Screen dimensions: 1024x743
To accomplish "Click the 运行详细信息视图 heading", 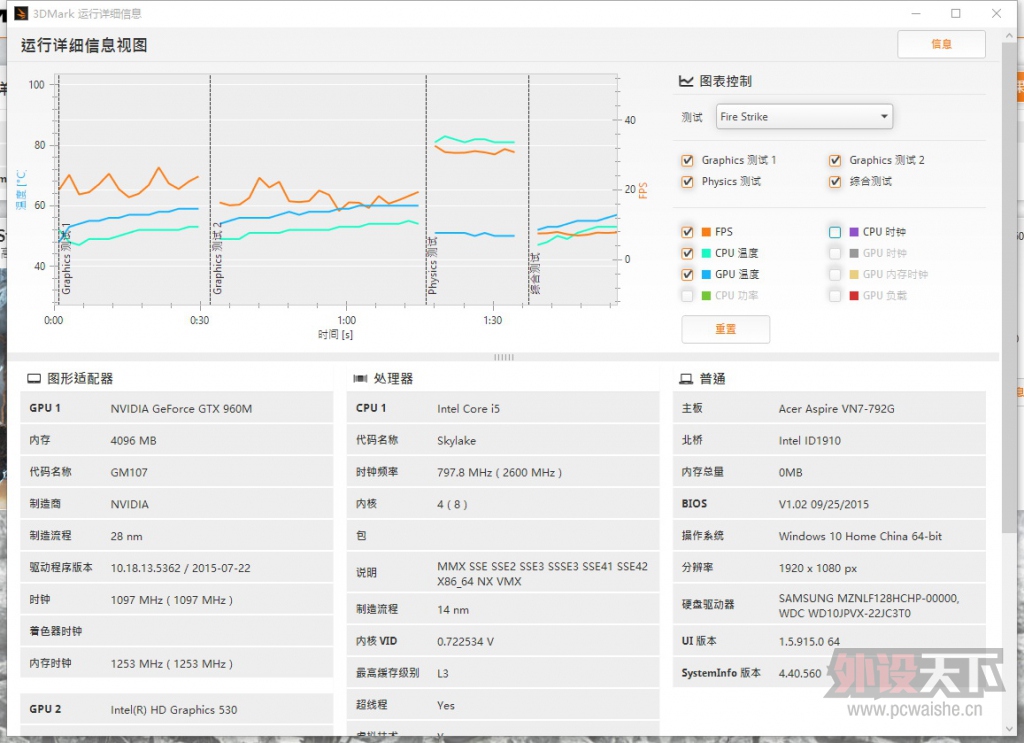I will click(84, 45).
